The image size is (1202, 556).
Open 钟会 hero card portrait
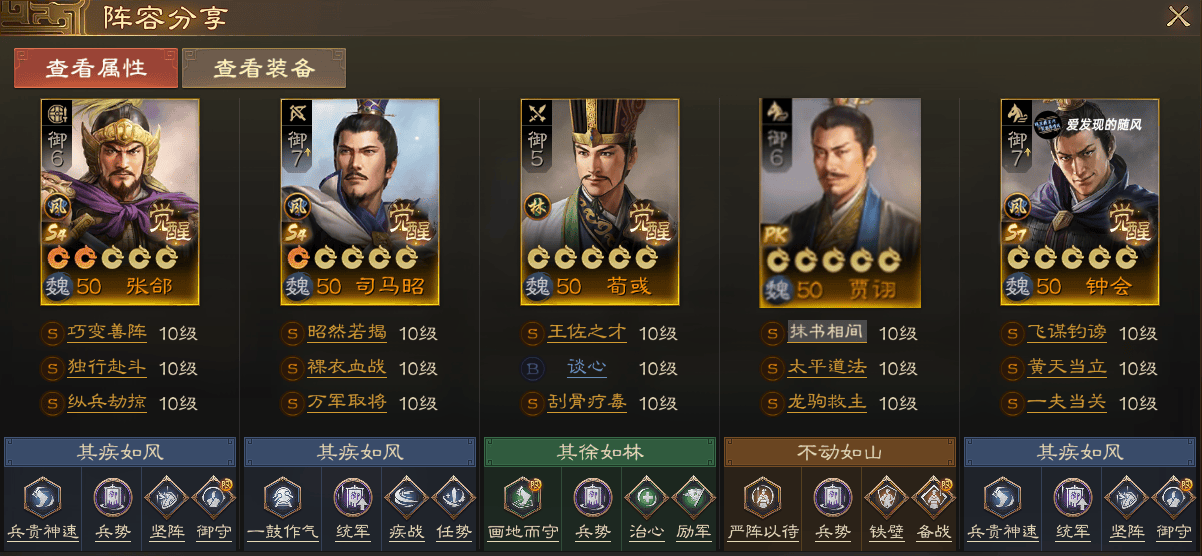tap(1080, 201)
